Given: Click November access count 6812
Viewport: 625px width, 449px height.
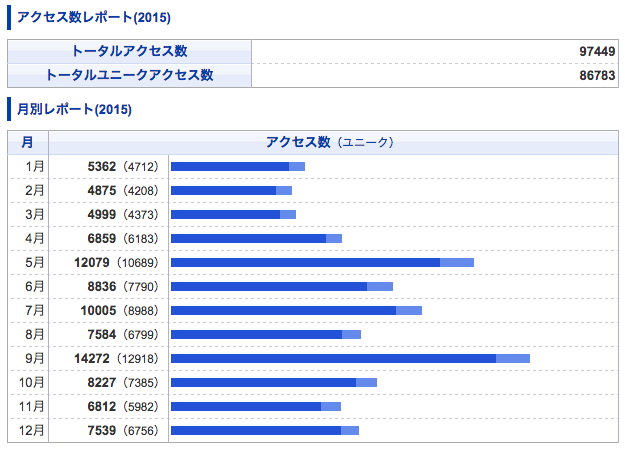Looking at the screenshot, I should pyautogui.click(x=102, y=406).
